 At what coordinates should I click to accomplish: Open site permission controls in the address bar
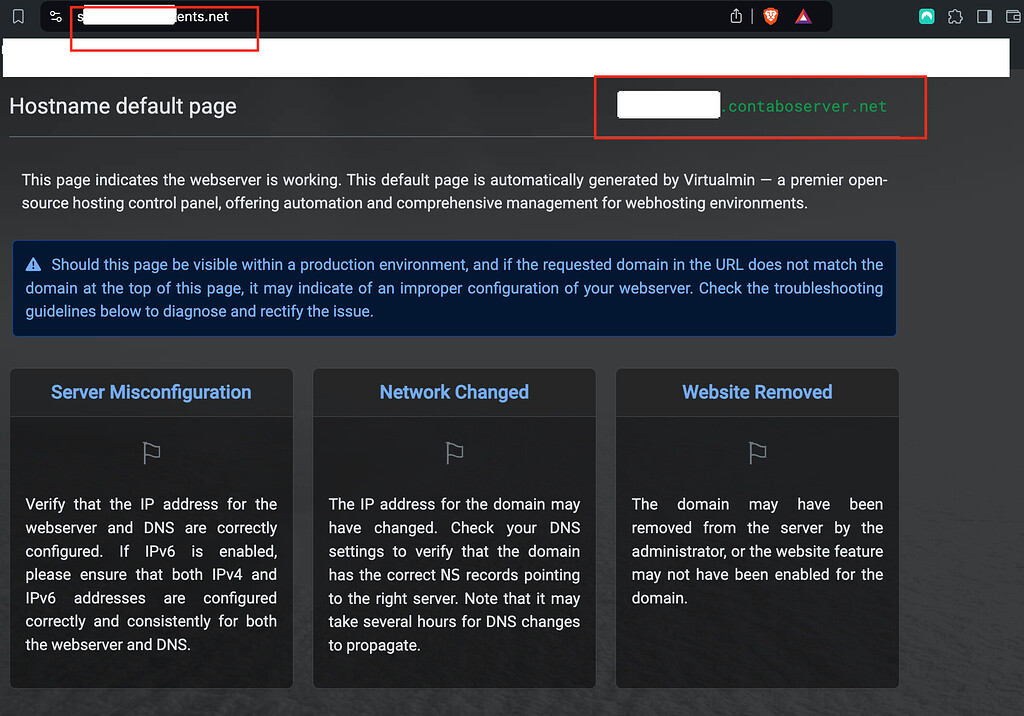55,16
